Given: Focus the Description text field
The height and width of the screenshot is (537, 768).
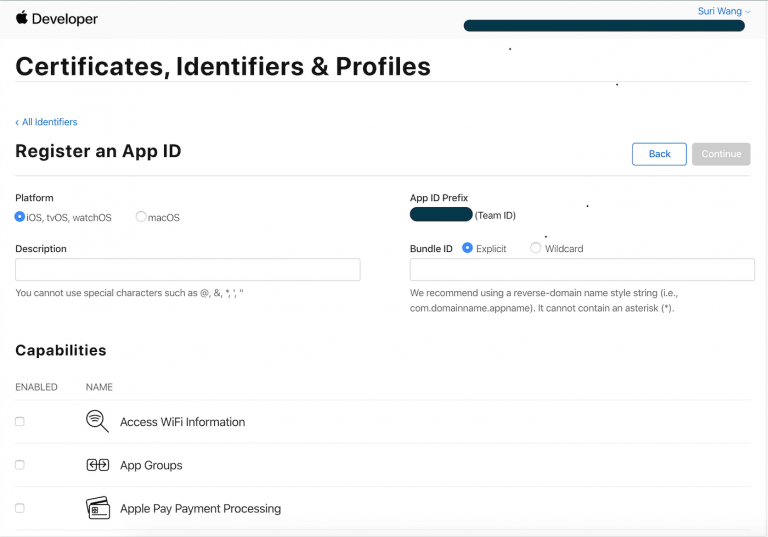Looking at the screenshot, I should point(187,270).
